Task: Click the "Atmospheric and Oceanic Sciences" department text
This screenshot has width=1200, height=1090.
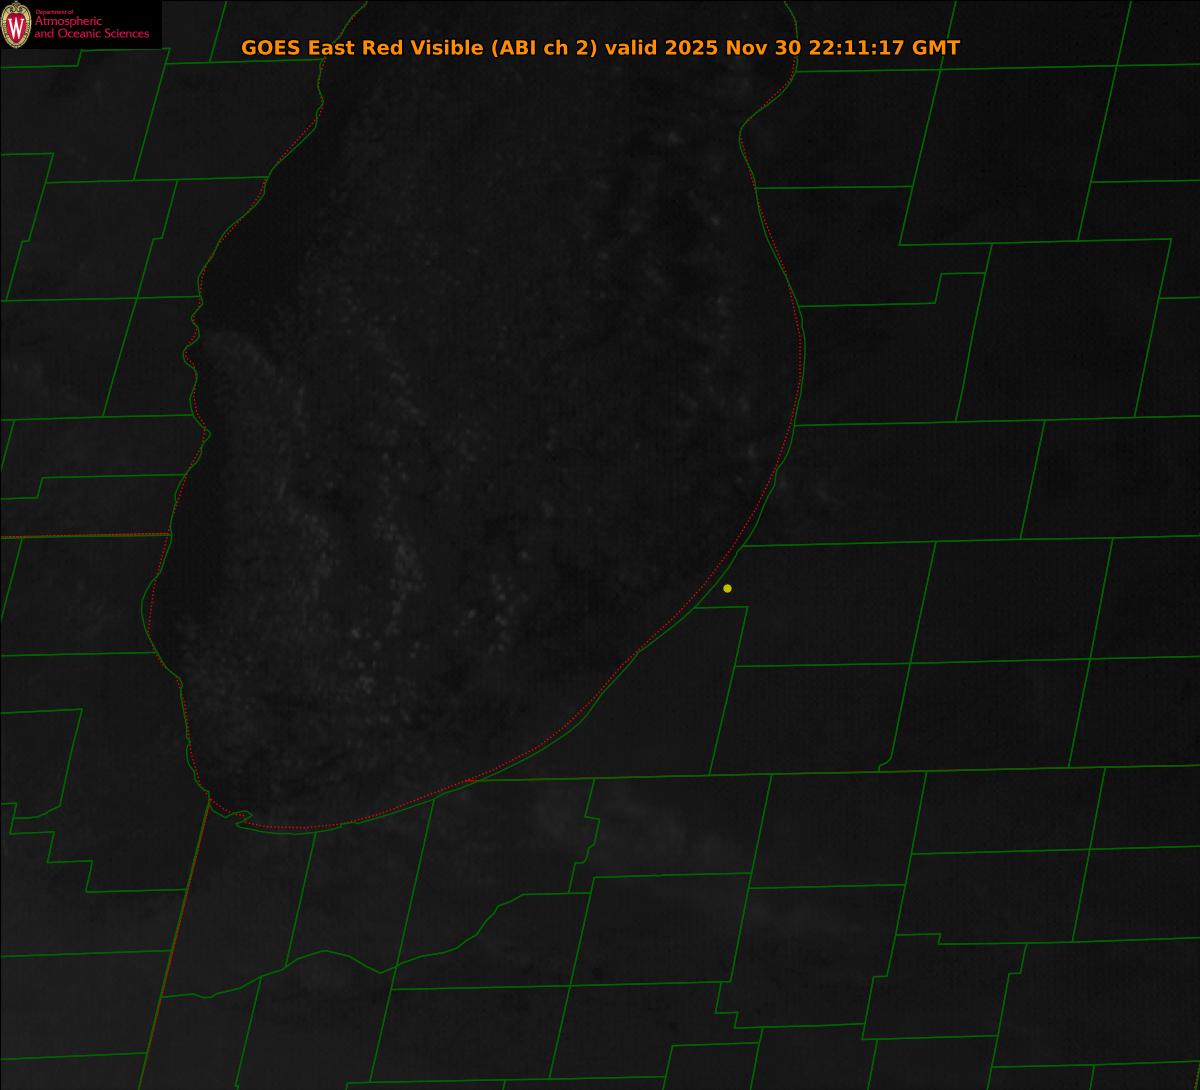Action: tap(91, 26)
